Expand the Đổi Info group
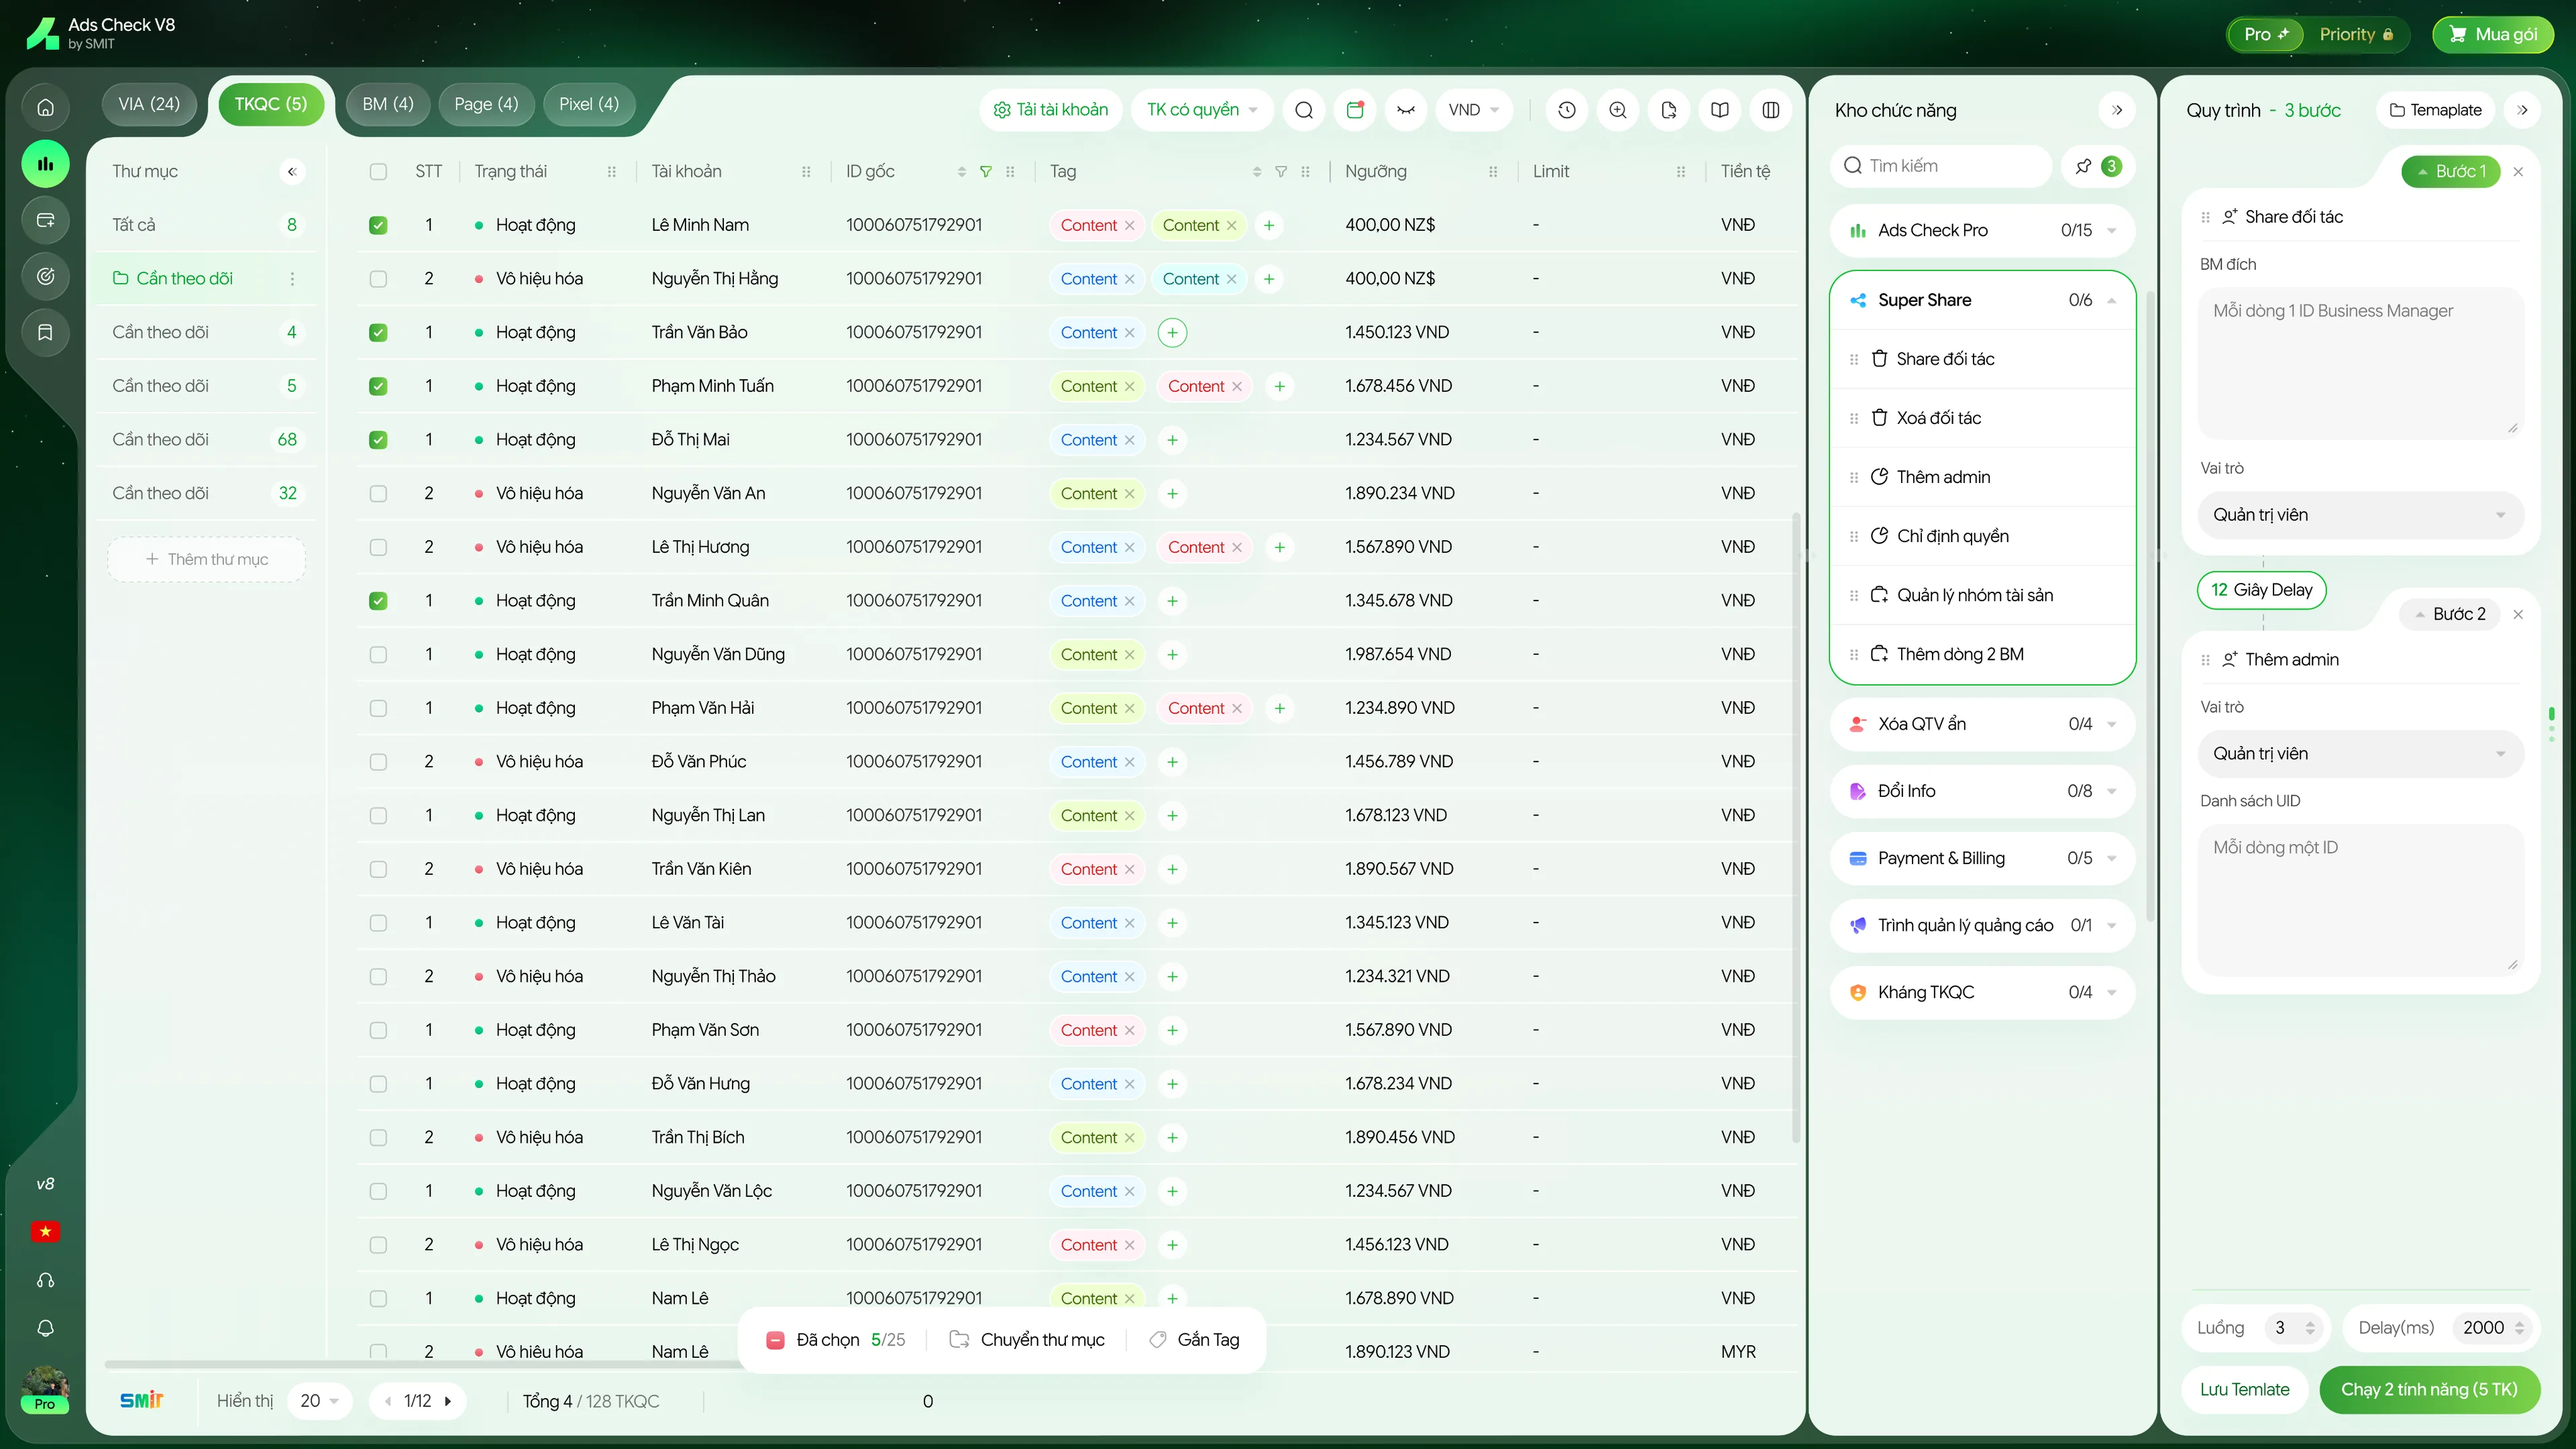 coord(1982,791)
